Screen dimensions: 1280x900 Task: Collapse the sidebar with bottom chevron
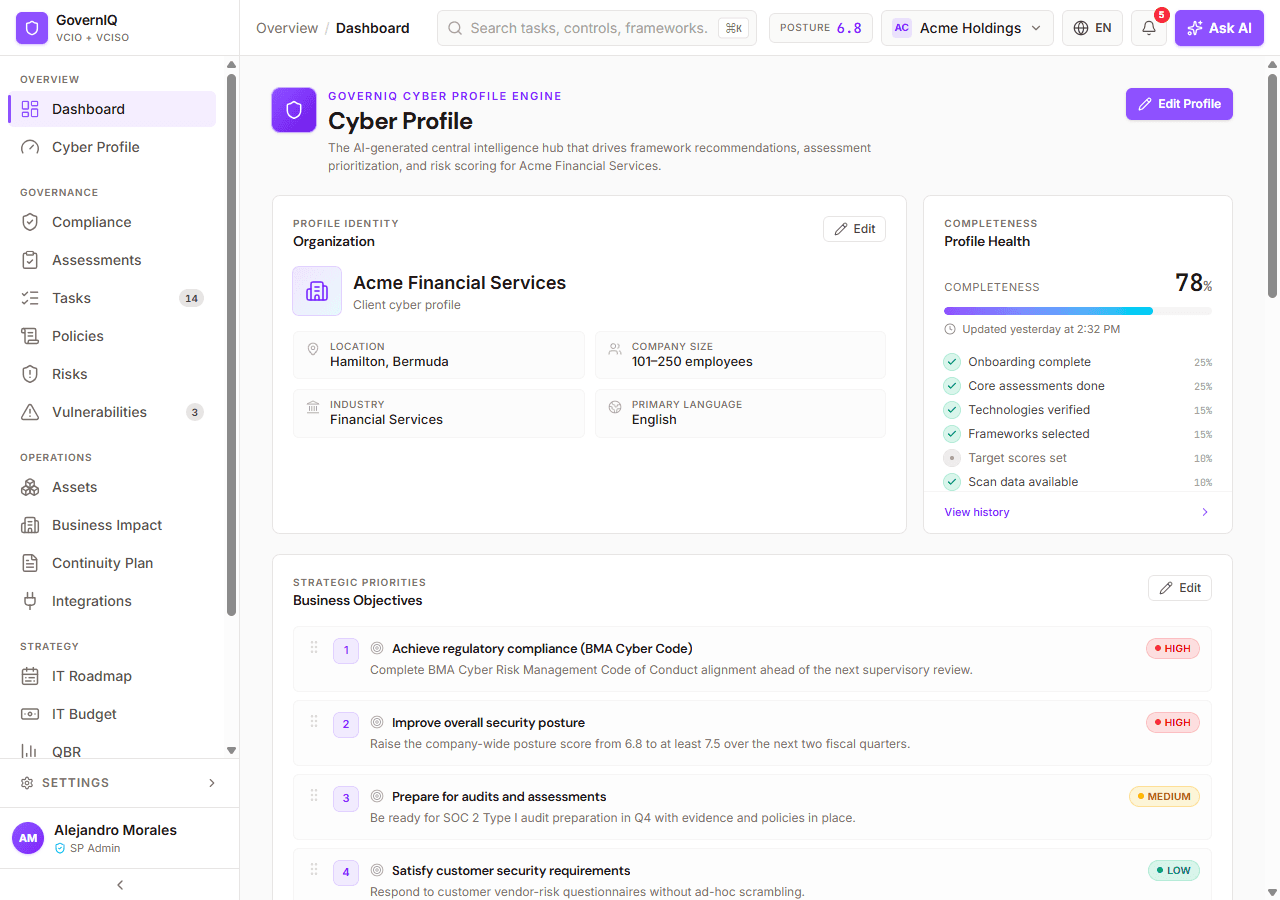point(120,885)
